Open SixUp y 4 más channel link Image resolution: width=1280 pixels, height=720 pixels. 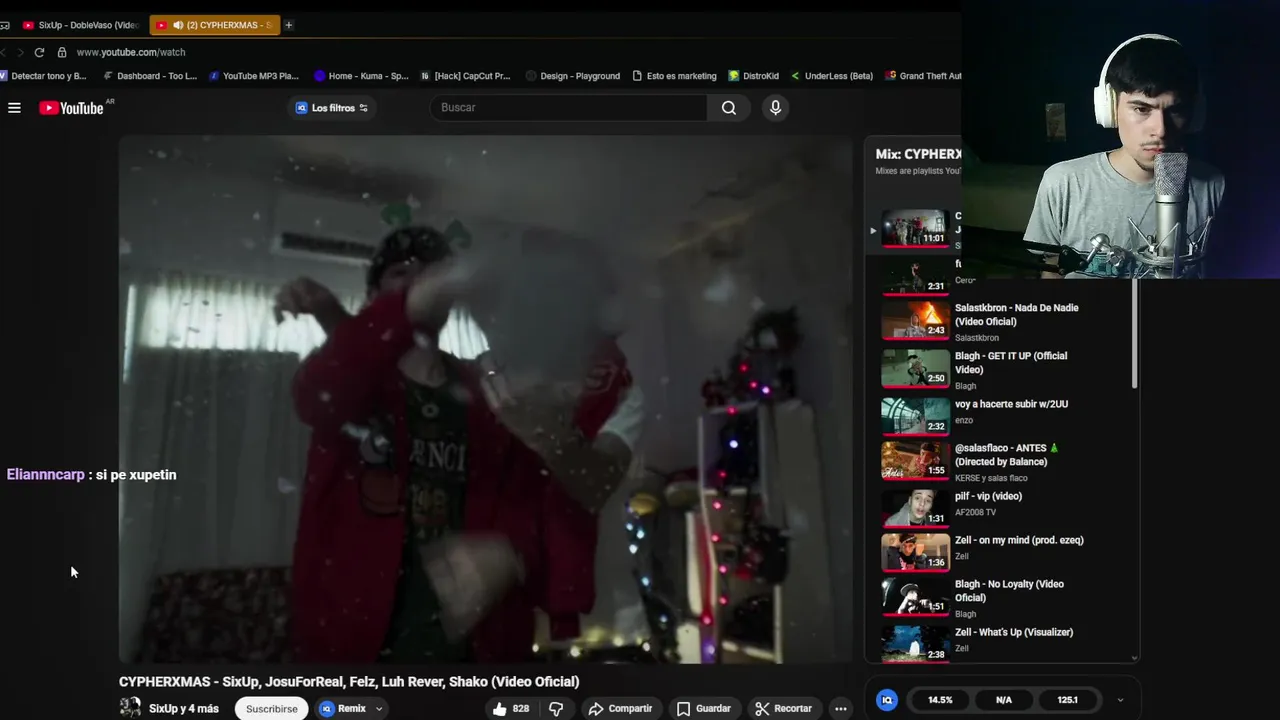[x=184, y=709]
